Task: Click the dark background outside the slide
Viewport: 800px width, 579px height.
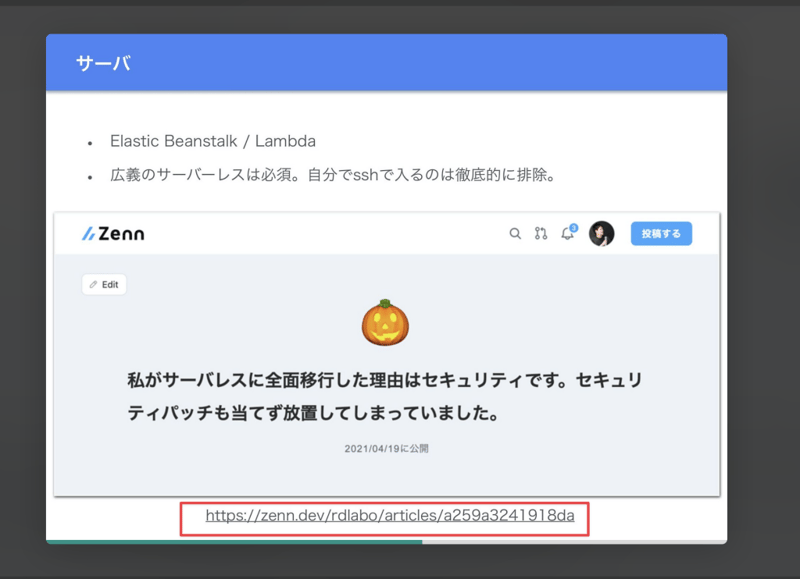Action: pyautogui.click(x=764, y=300)
